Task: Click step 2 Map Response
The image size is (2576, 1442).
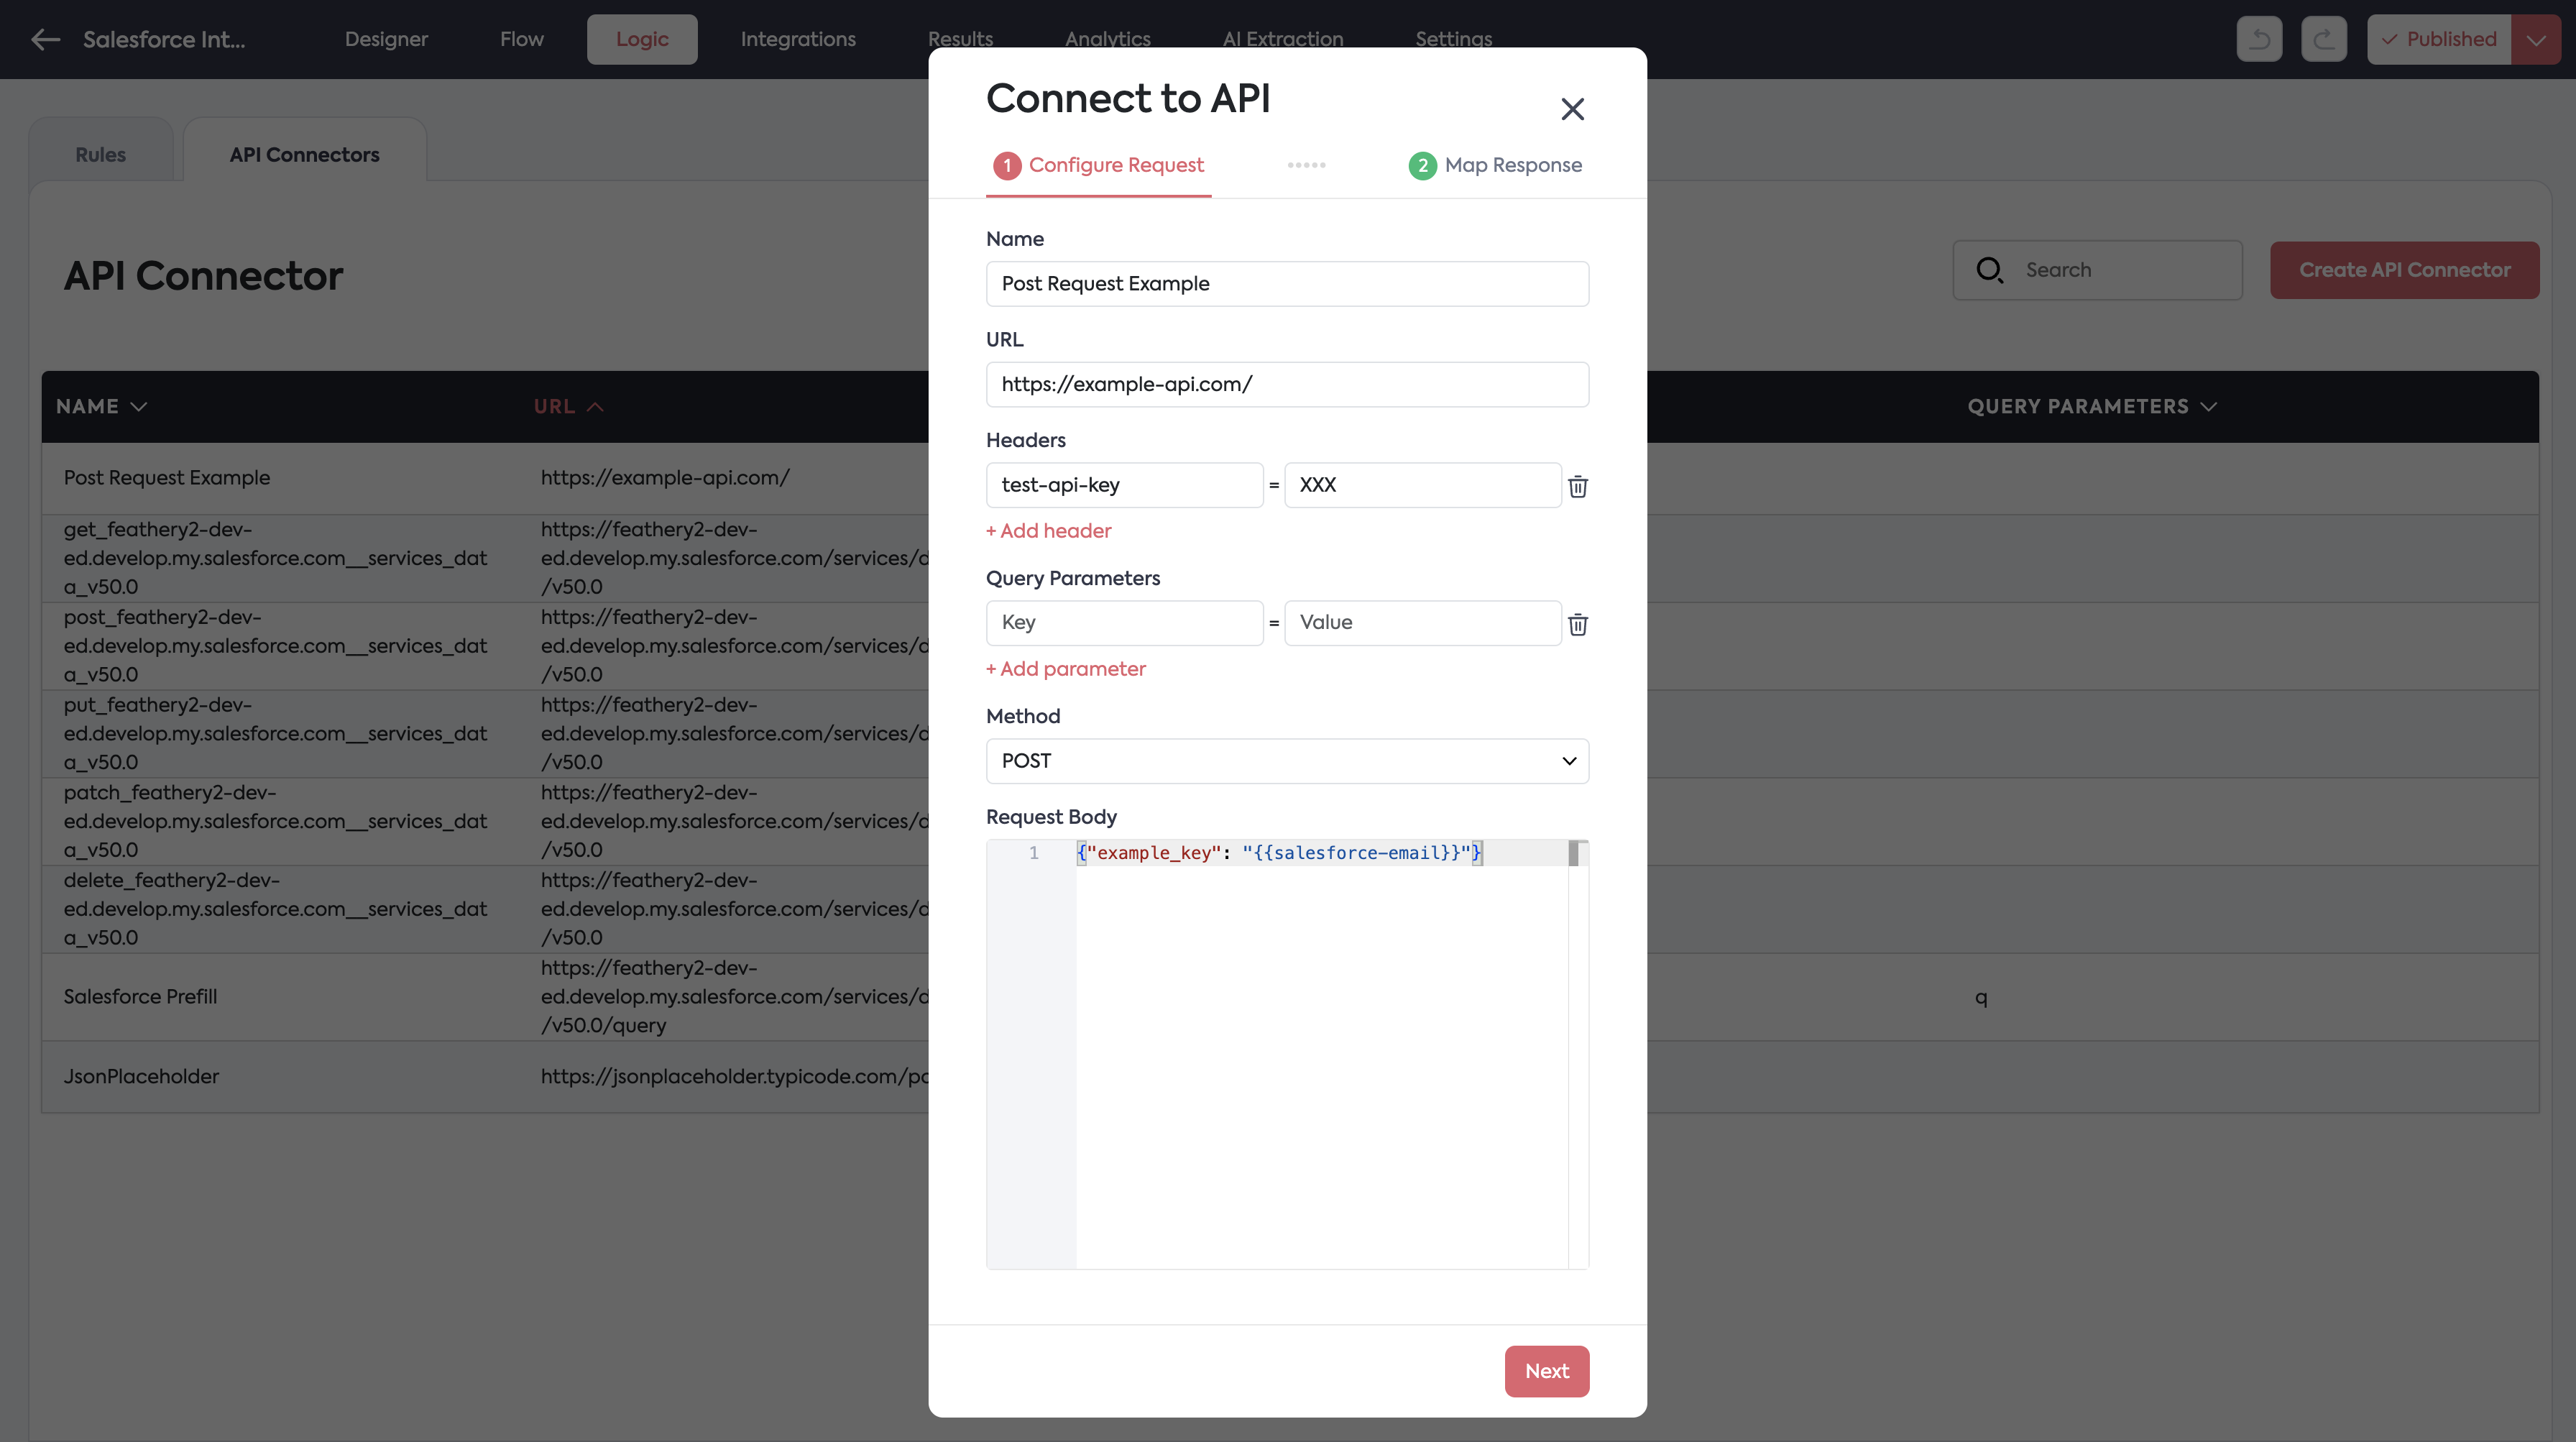Action: click(1495, 165)
